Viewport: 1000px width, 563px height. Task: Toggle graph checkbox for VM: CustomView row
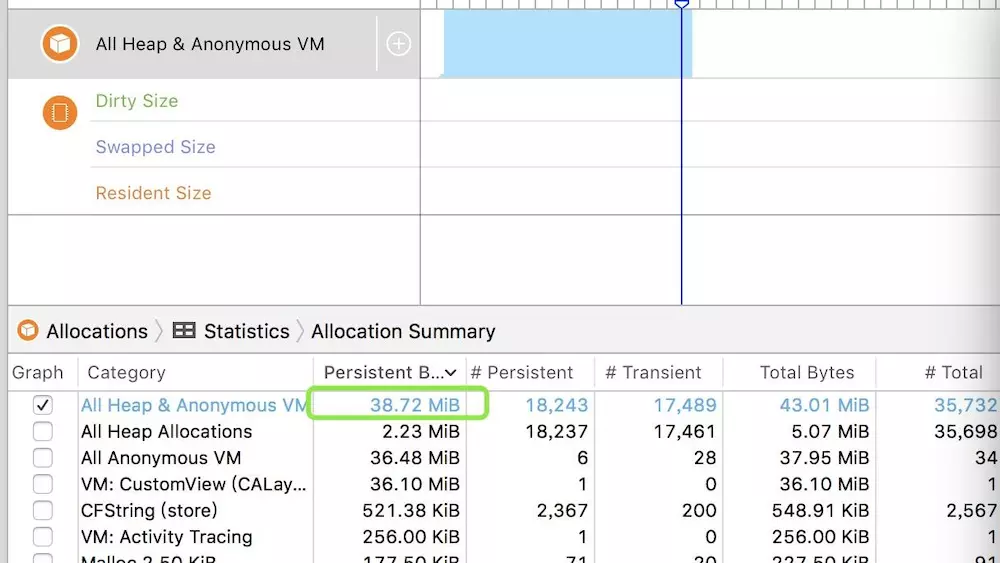pos(43,484)
